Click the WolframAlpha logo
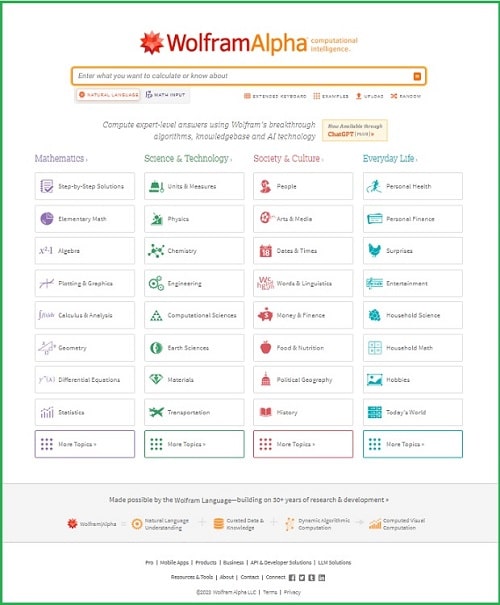 (x=248, y=42)
